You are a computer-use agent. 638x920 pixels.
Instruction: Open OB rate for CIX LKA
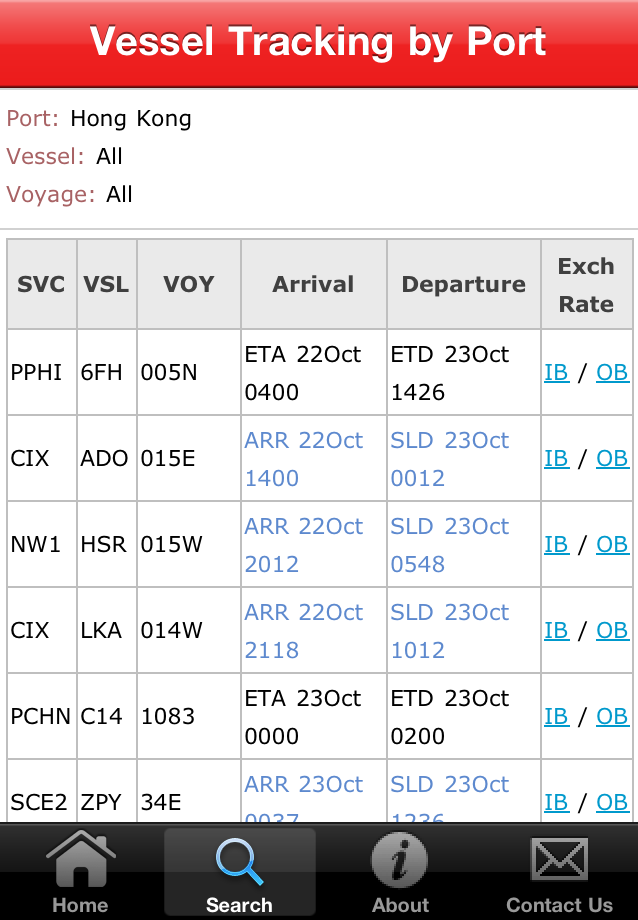612,630
